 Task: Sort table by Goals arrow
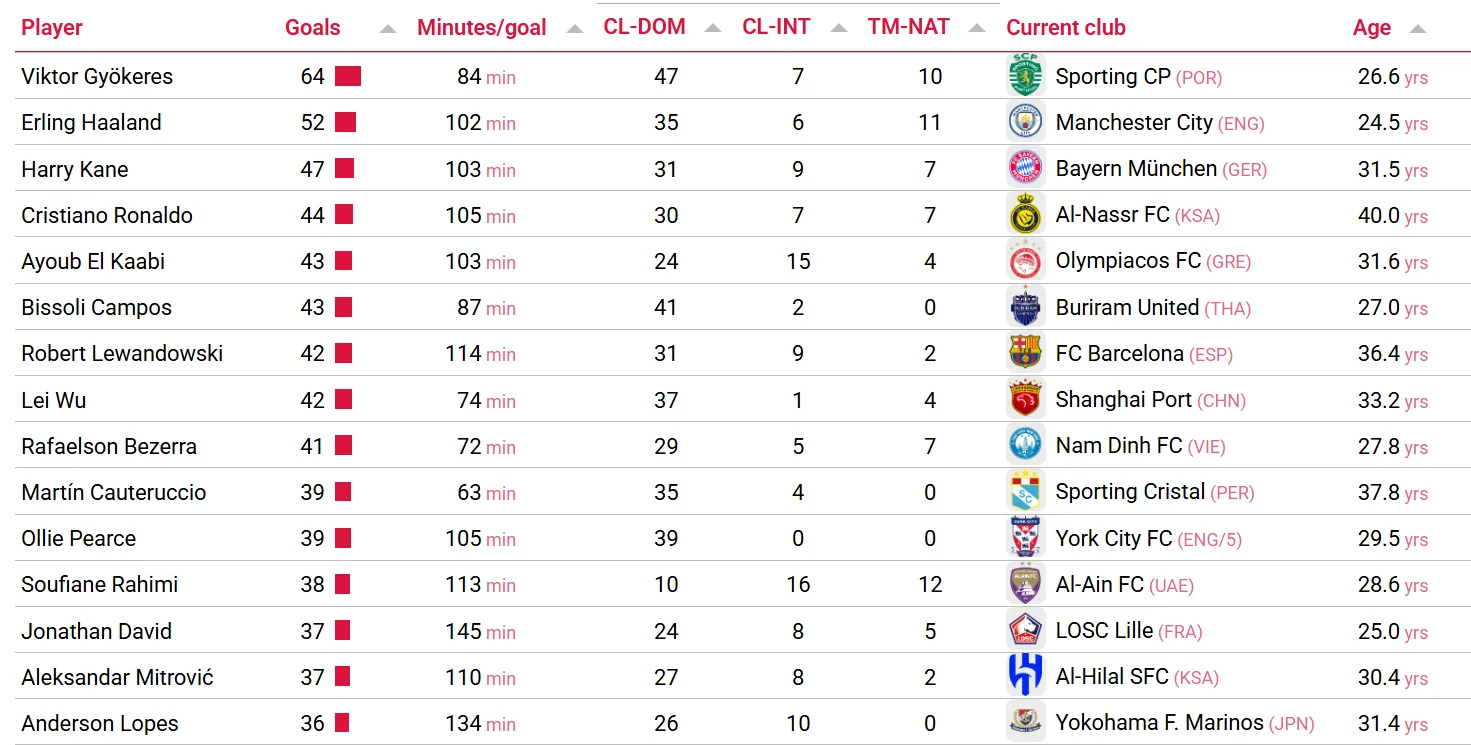tap(388, 29)
